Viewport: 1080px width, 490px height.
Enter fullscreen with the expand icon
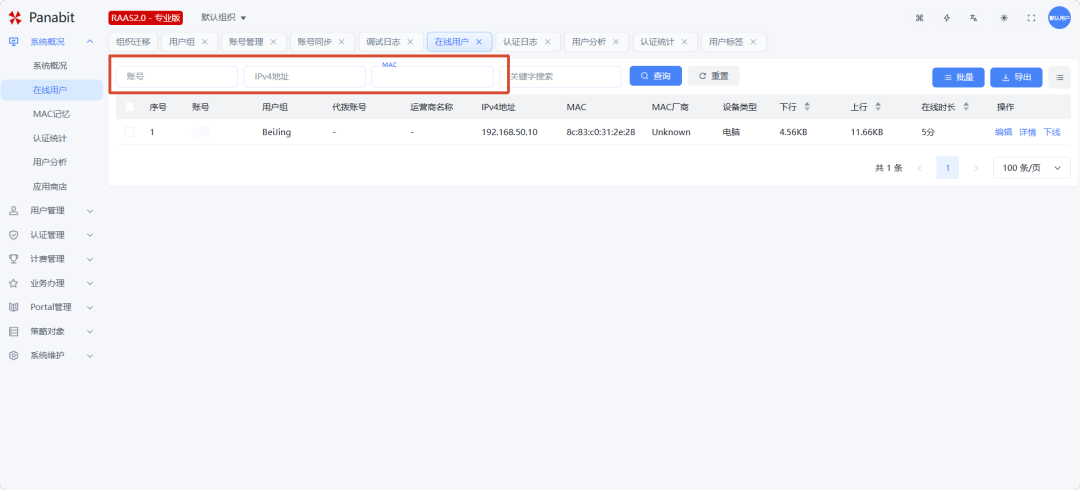[1031, 18]
